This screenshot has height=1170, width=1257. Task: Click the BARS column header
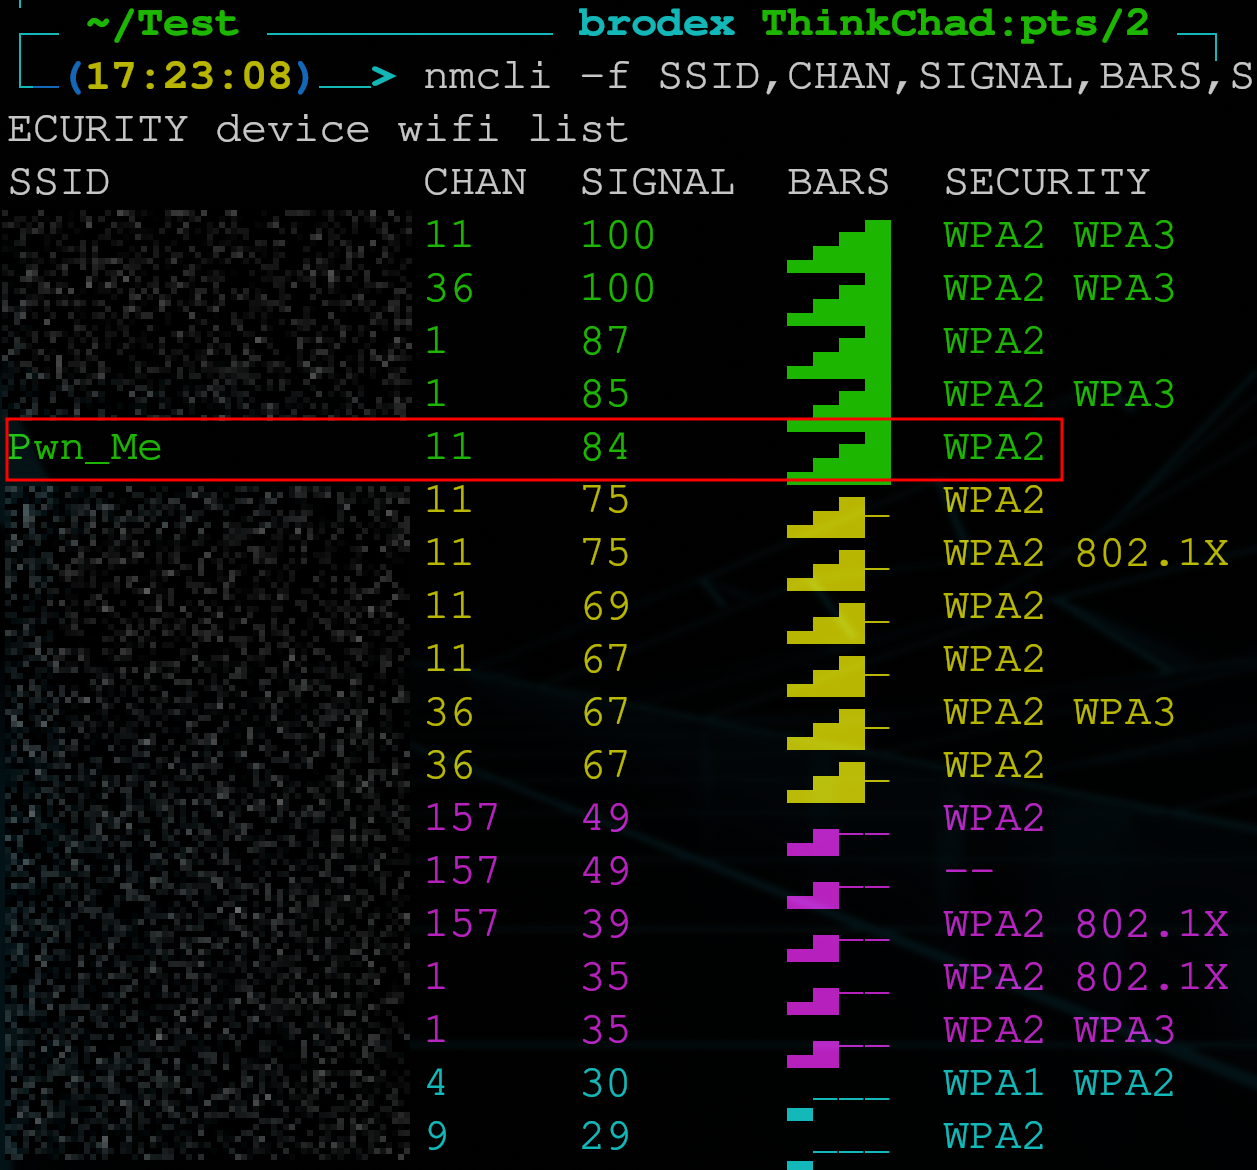point(838,182)
